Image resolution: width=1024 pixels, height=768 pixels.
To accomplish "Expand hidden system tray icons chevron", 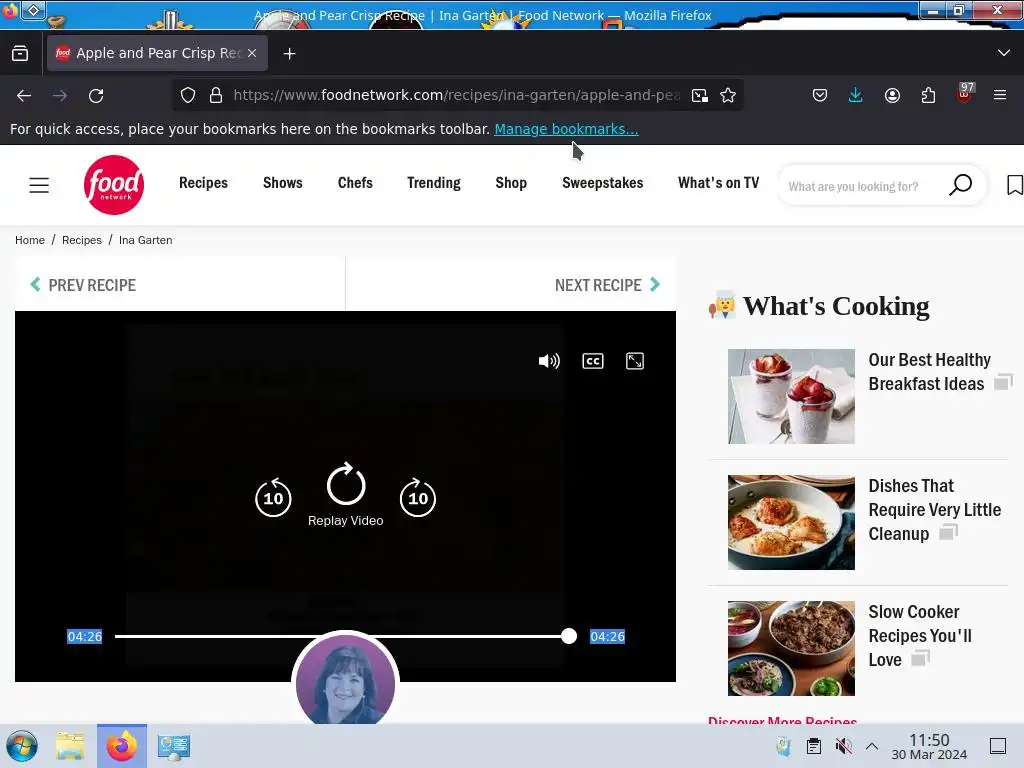I will click(872, 746).
